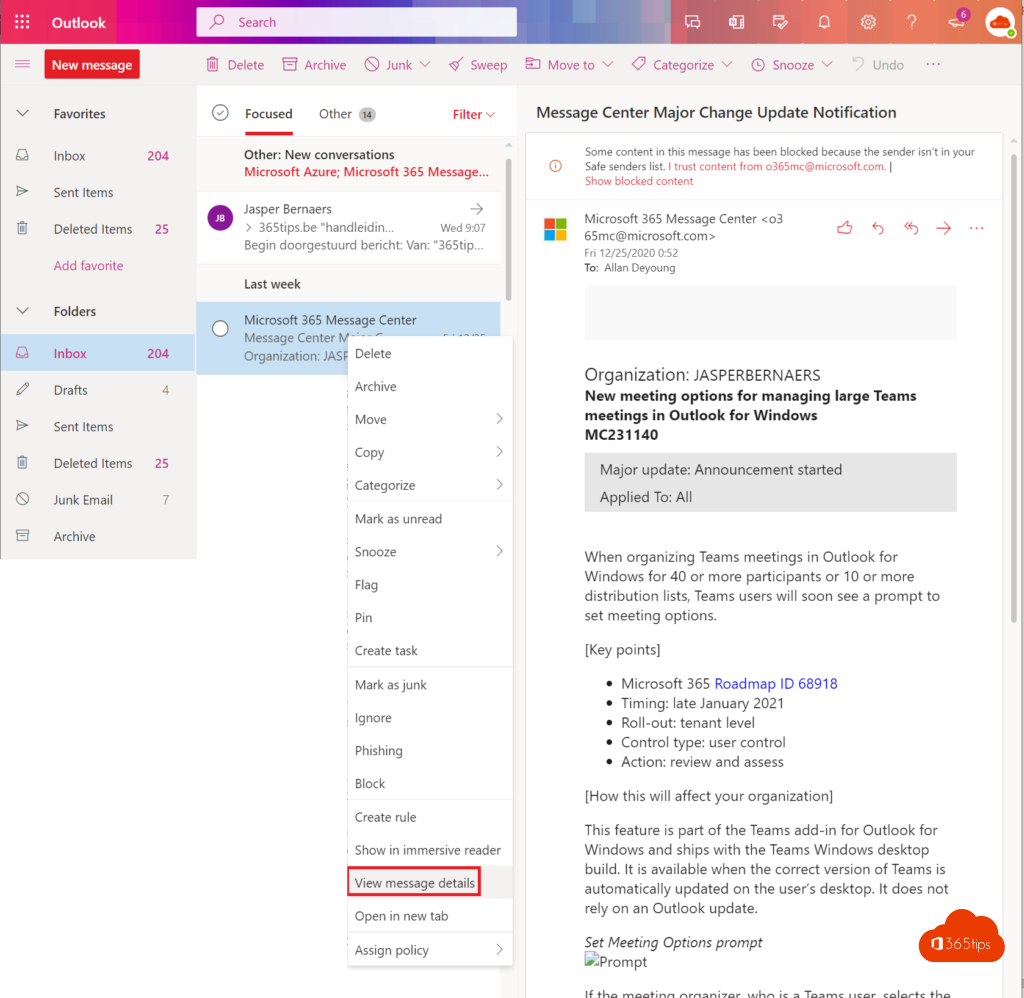Reply to the message with the reply arrow
This screenshot has width=1024, height=998.
tap(878, 228)
